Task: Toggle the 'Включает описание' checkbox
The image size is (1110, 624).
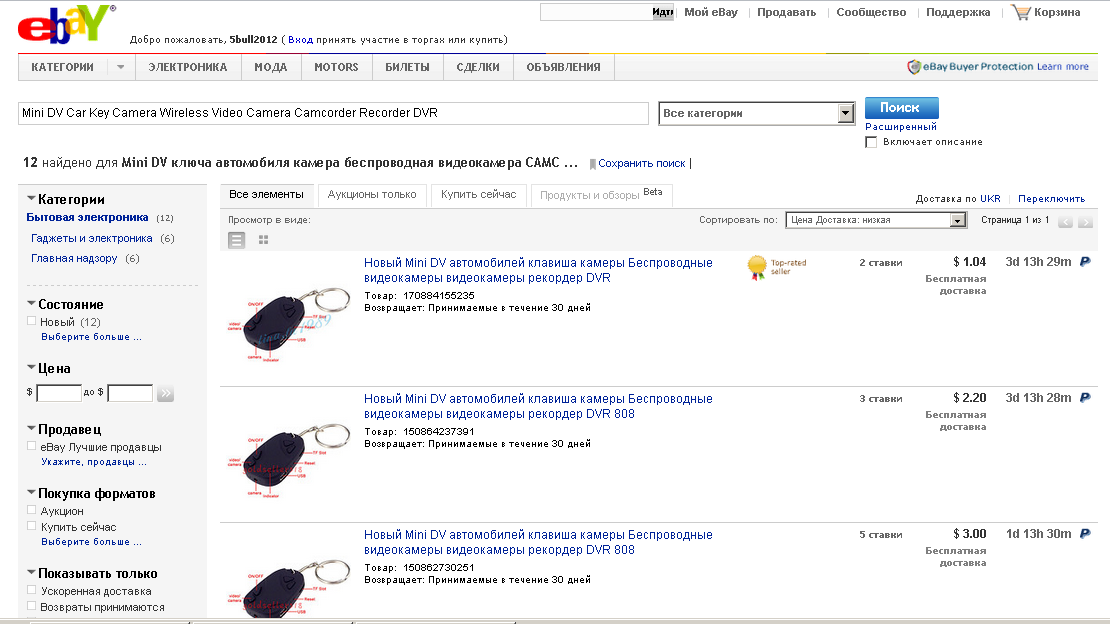Action: pos(871,142)
